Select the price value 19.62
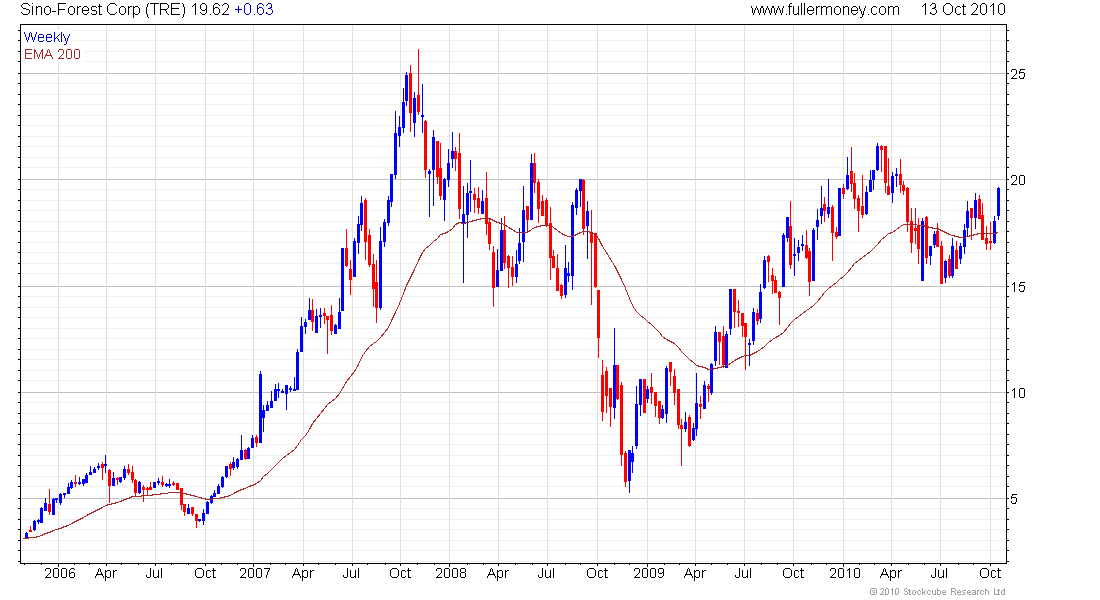Screen dimensions: 1100x600 [x=210, y=10]
